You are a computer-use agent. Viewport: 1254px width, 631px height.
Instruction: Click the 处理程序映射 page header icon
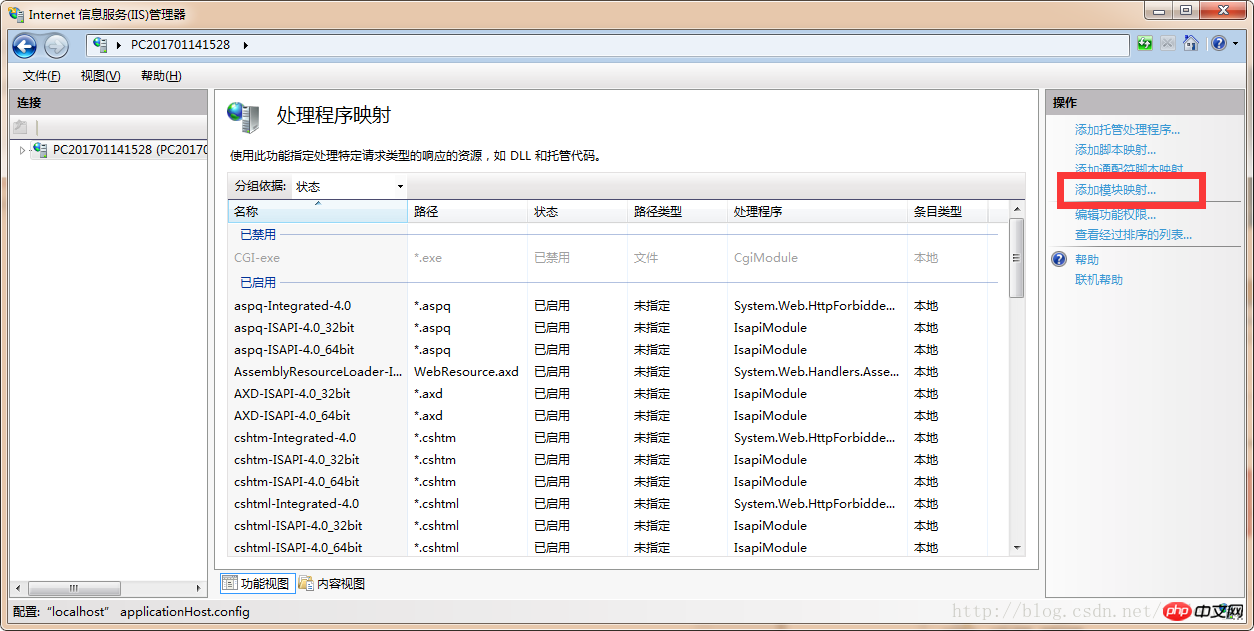tap(243, 117)
